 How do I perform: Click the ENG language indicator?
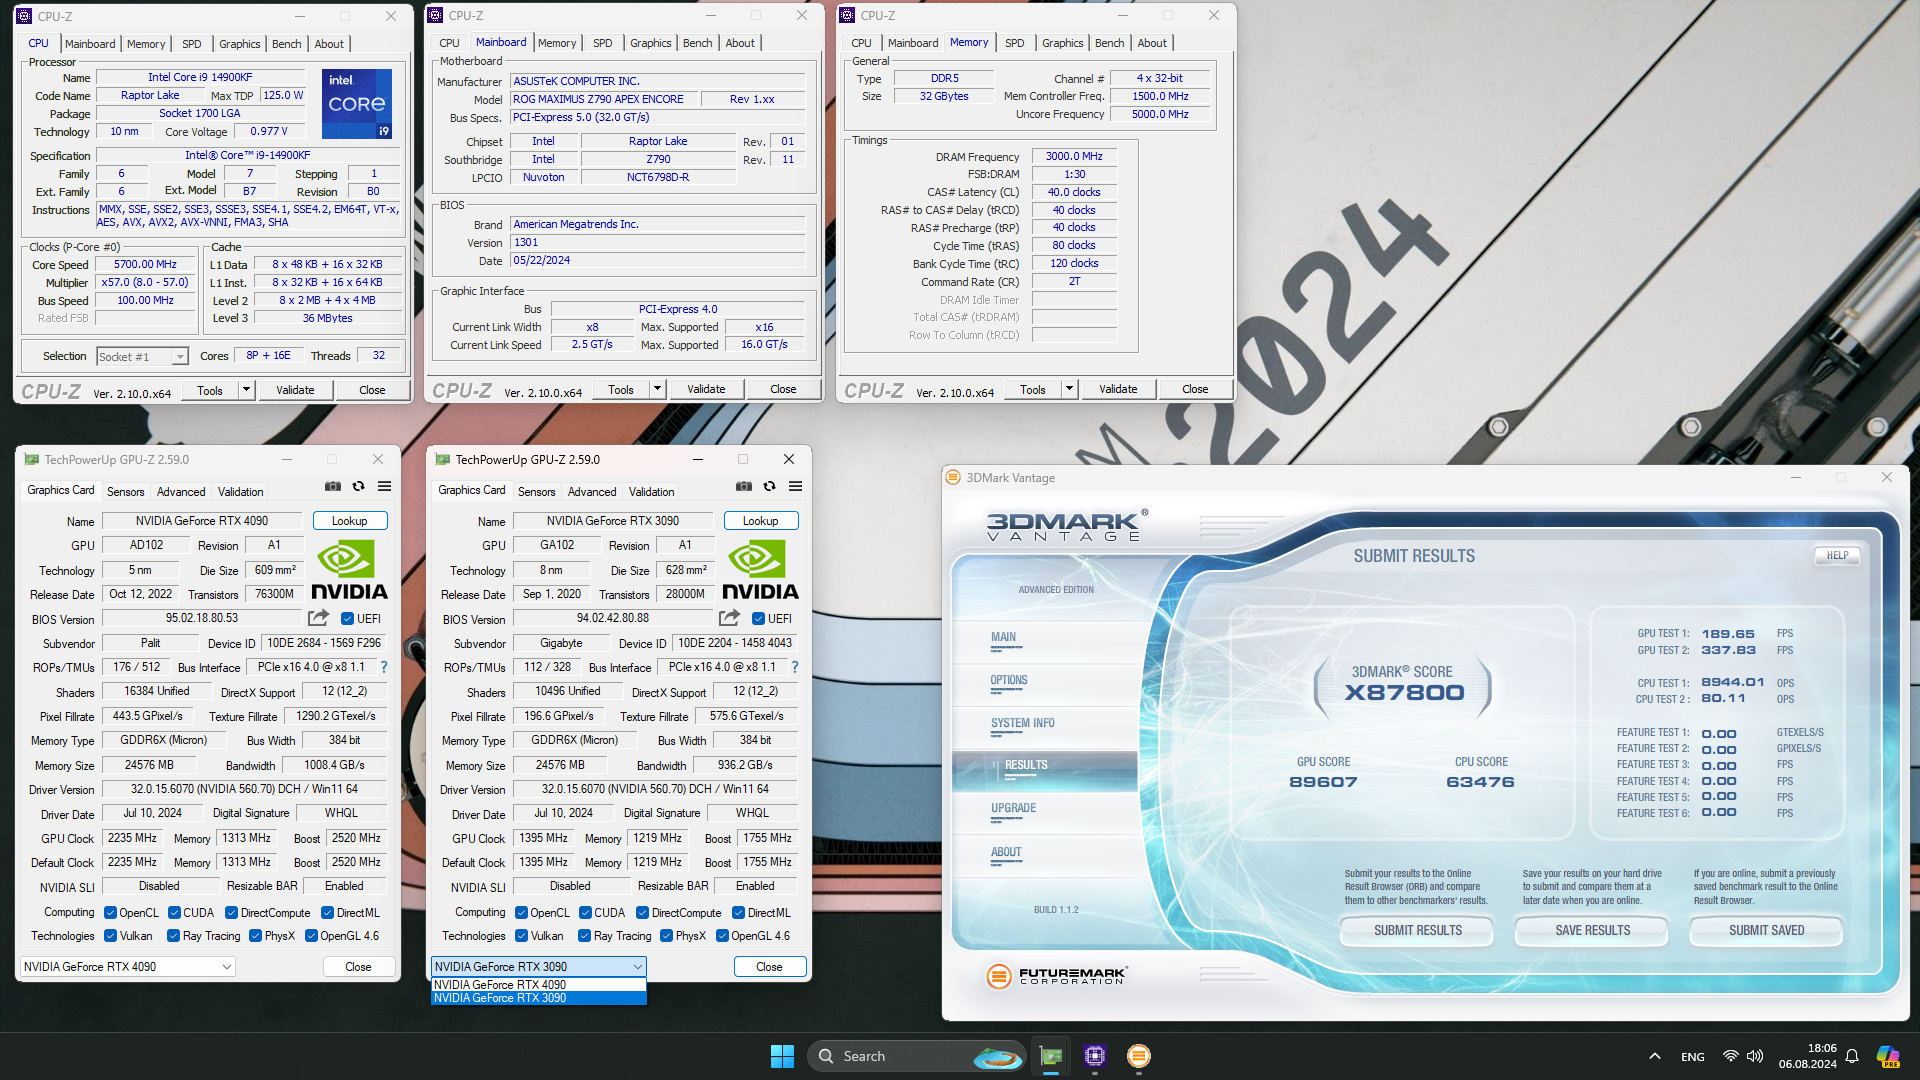tap(1693, 1056)
